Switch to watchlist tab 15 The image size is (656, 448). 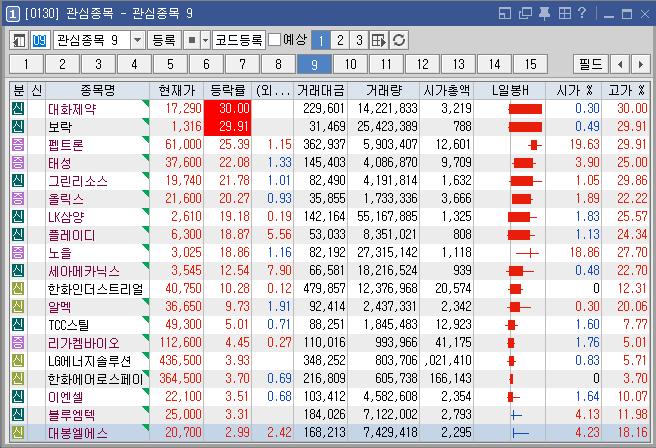[530, 64]
